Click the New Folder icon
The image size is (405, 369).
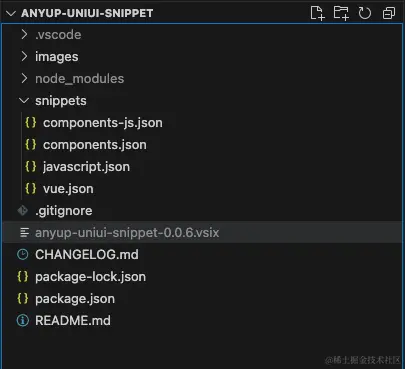pos(341,13)
